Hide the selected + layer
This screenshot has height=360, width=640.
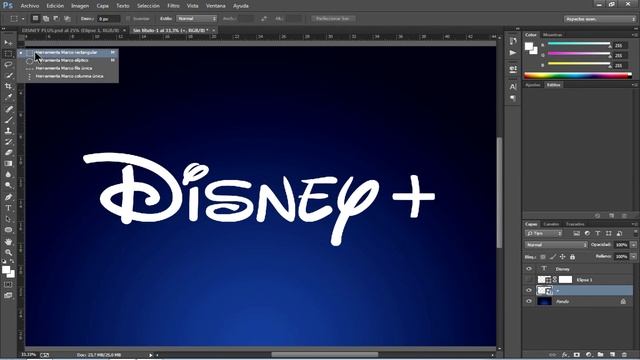click(x=529, y=290)
